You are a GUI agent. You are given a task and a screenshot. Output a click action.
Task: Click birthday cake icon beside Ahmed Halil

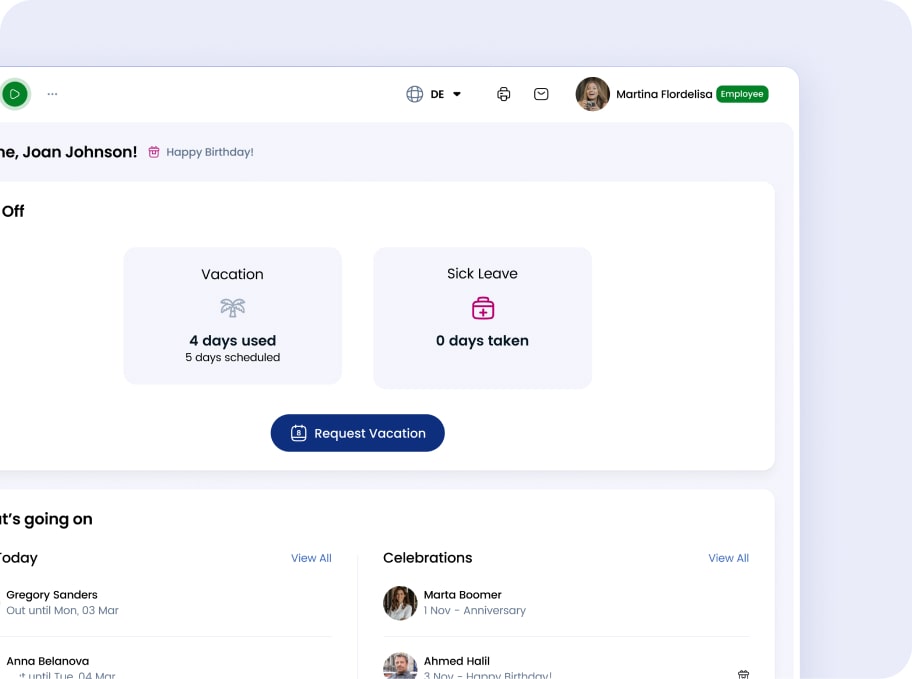click(x=743, y=673)
